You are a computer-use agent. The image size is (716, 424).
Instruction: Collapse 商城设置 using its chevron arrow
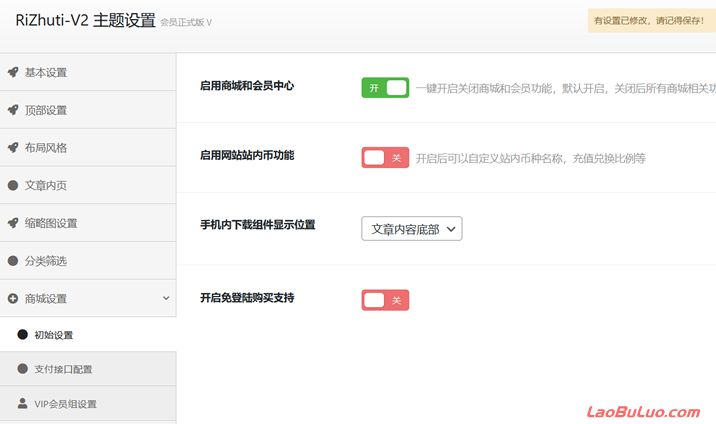(166, 298)
